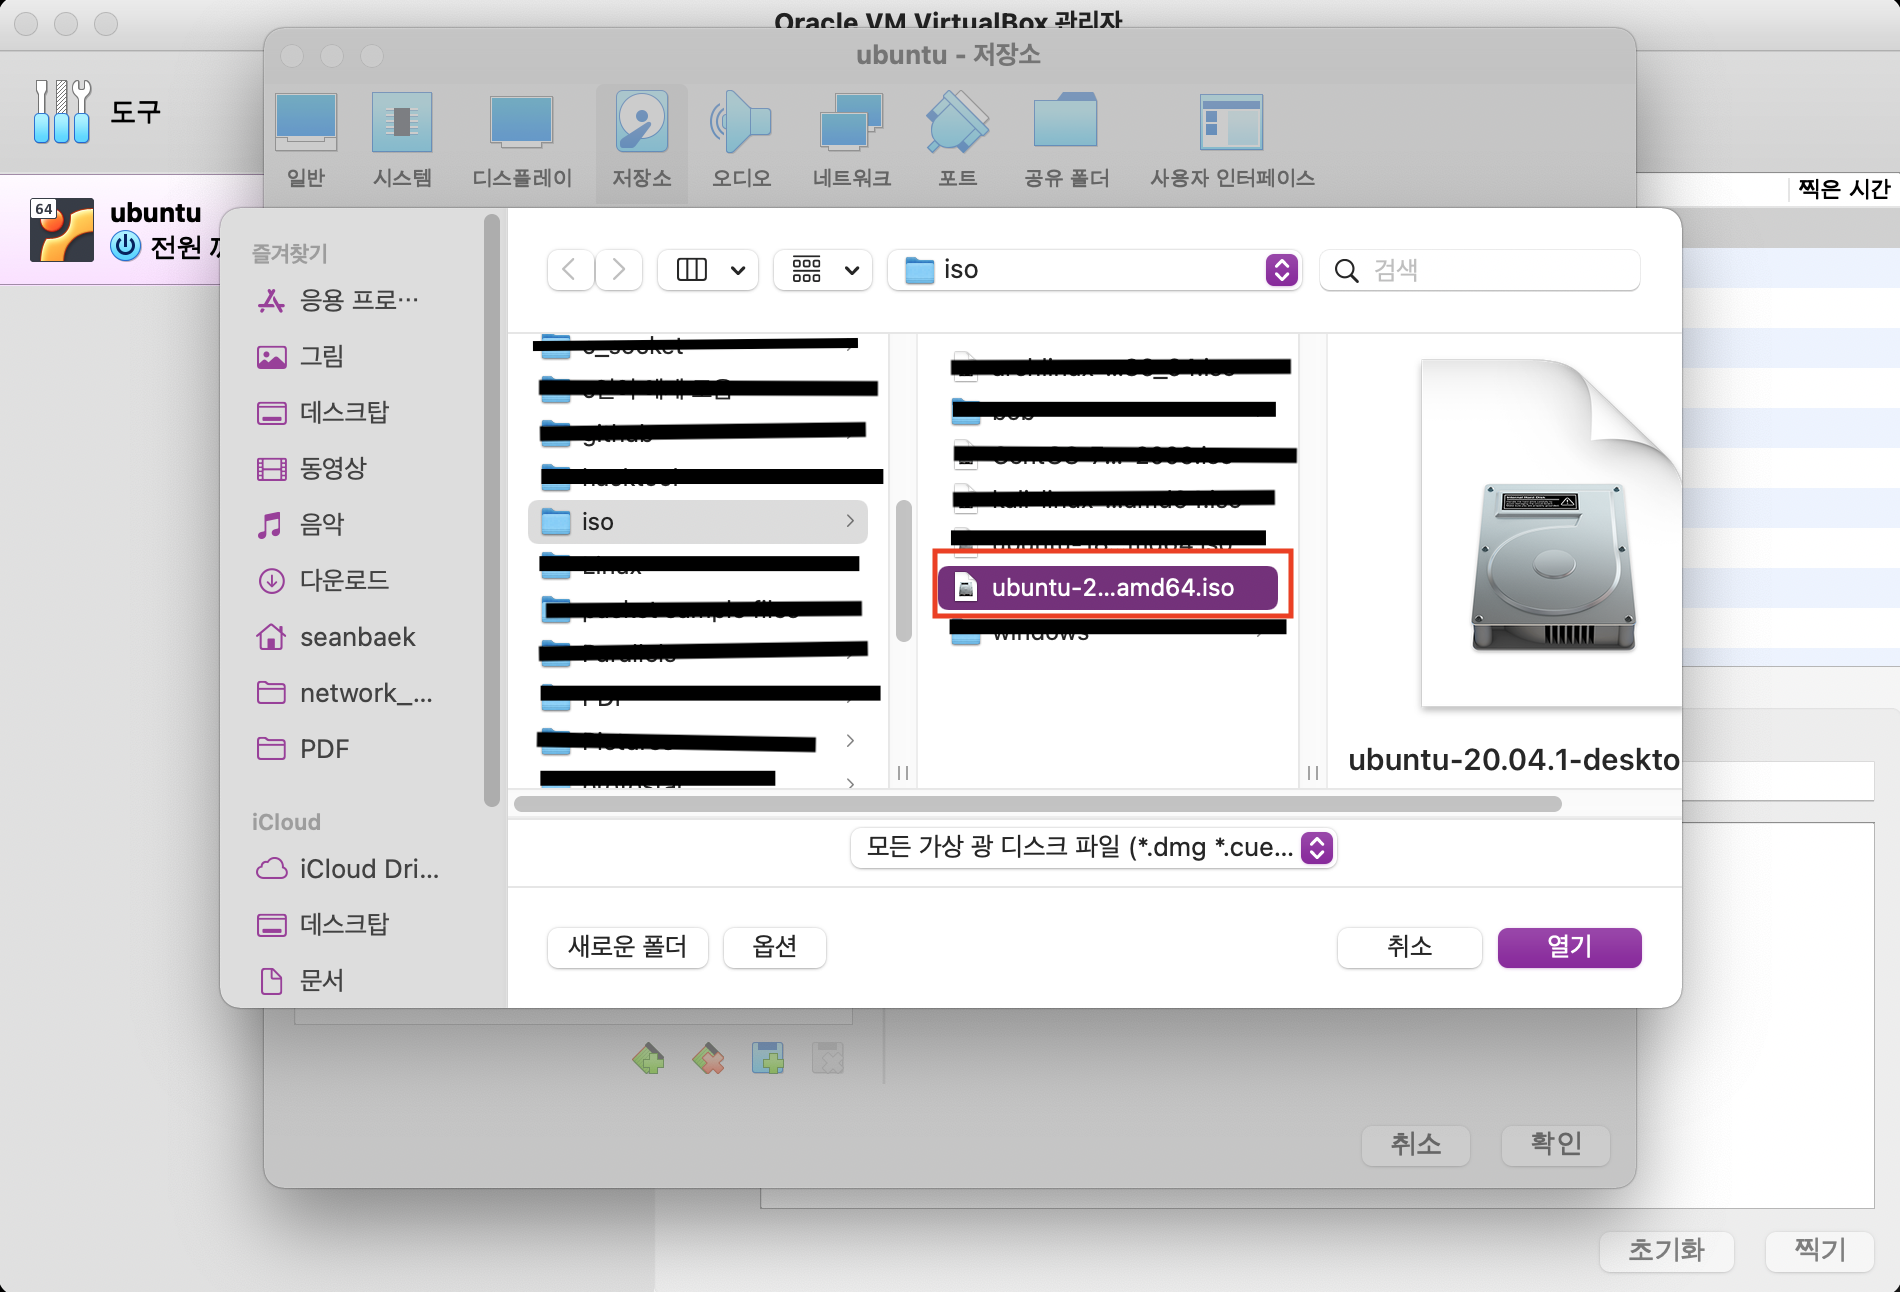1900x1292 pixels.
Task: Open the 디스플레이 (Display) settings tab
Action: coord(522,140)
